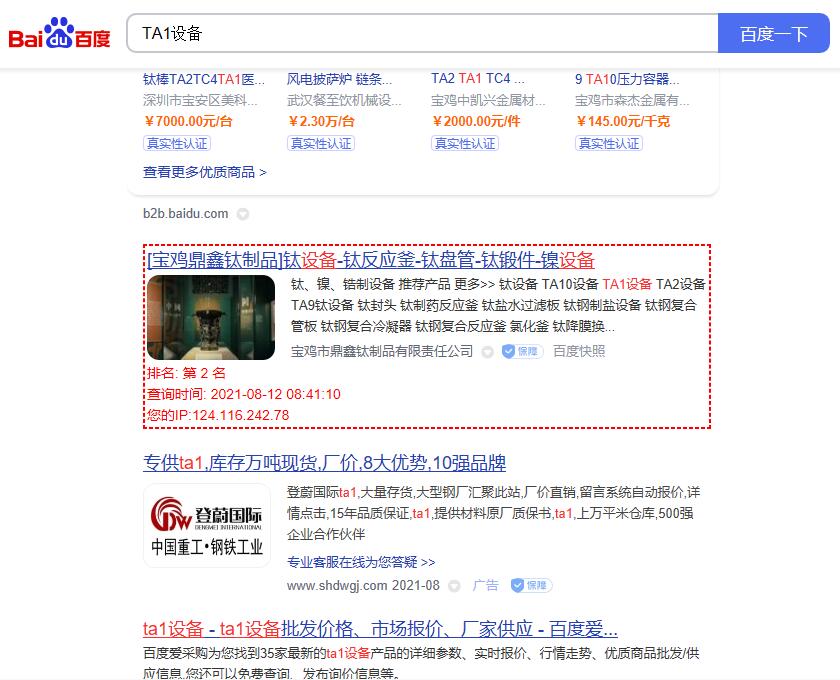The image size is (840, 680).
Task: Click the Baidu logo
Action: coord(59,33)
